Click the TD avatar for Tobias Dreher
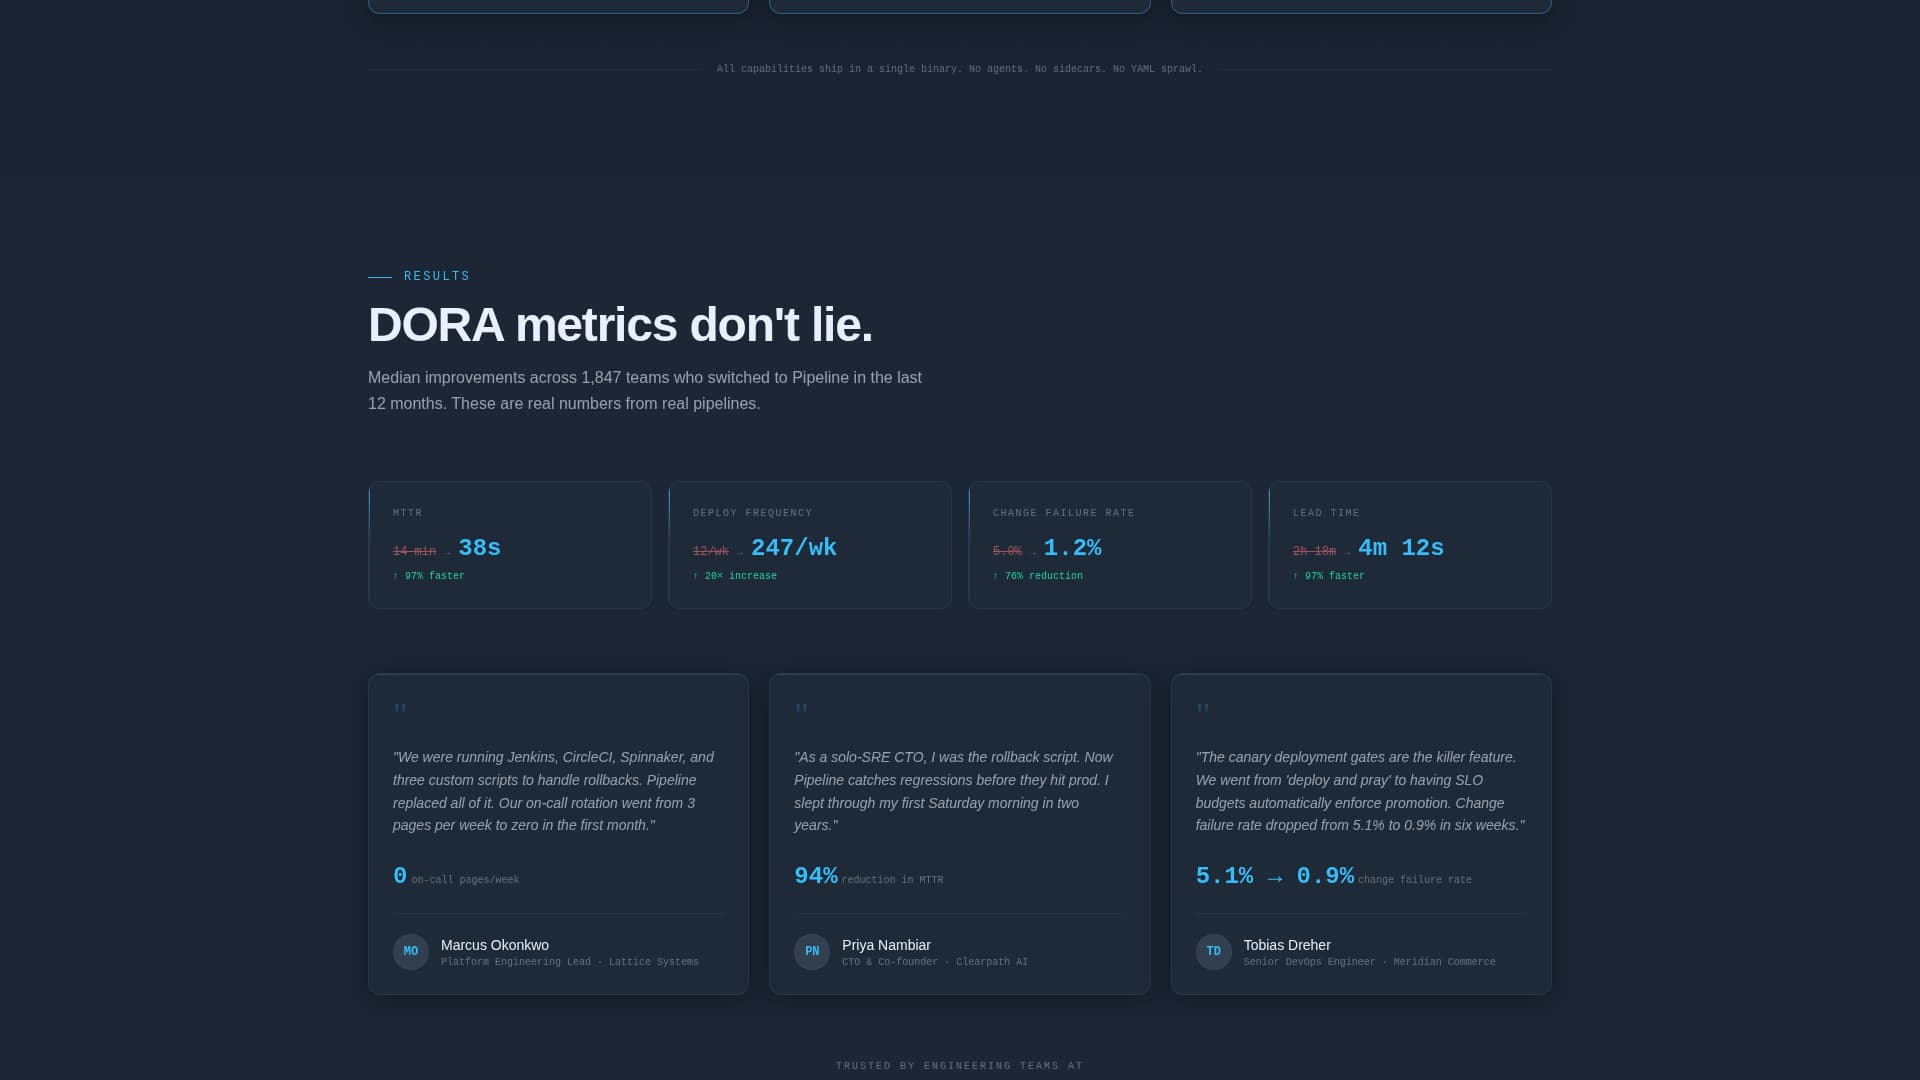This screenshot has height=1080, width=1920. (x=1213, y=952)
